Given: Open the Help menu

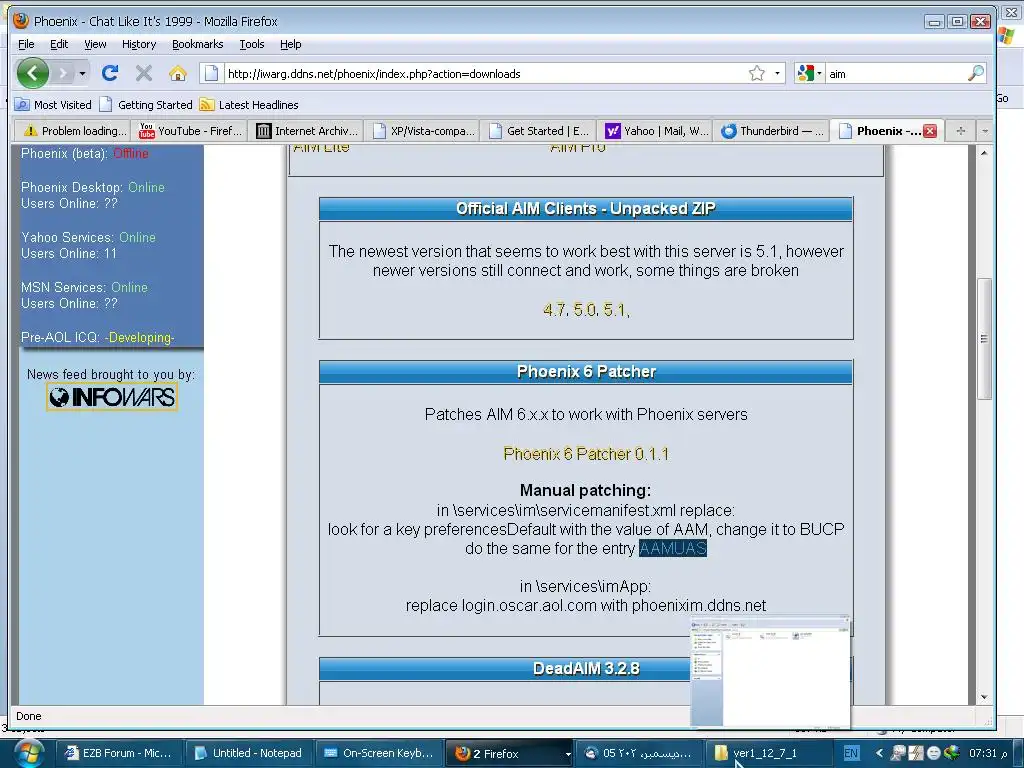Looking at the screenshot, I should tap(291, 44).
